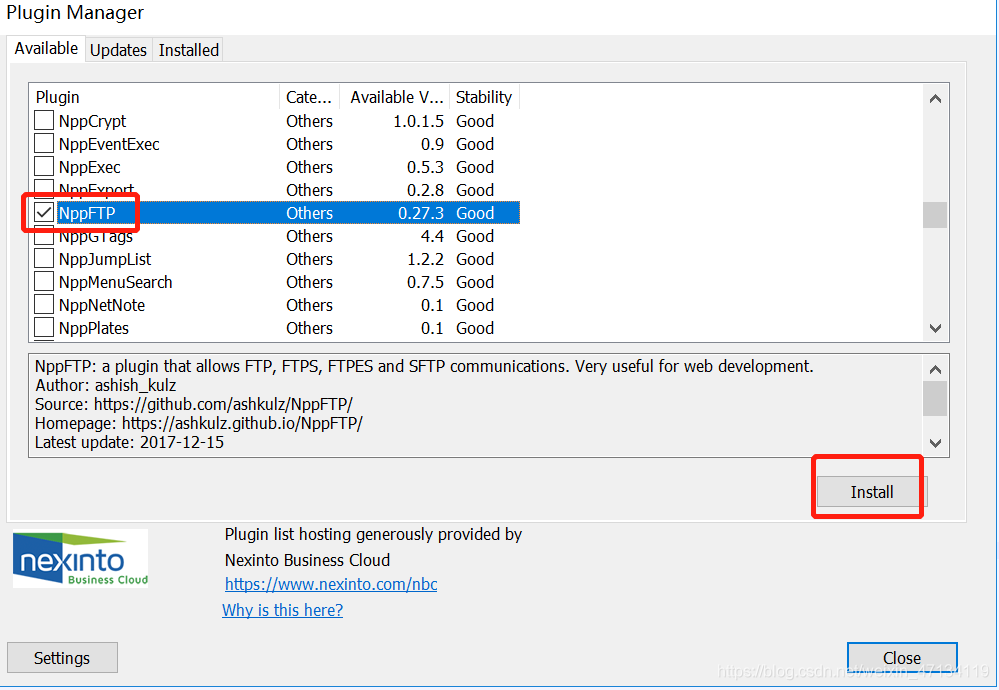Click the 'Latest update: 2017-12-15' line
The width and height of the screenshot is (999, 690).
[129, 442]
